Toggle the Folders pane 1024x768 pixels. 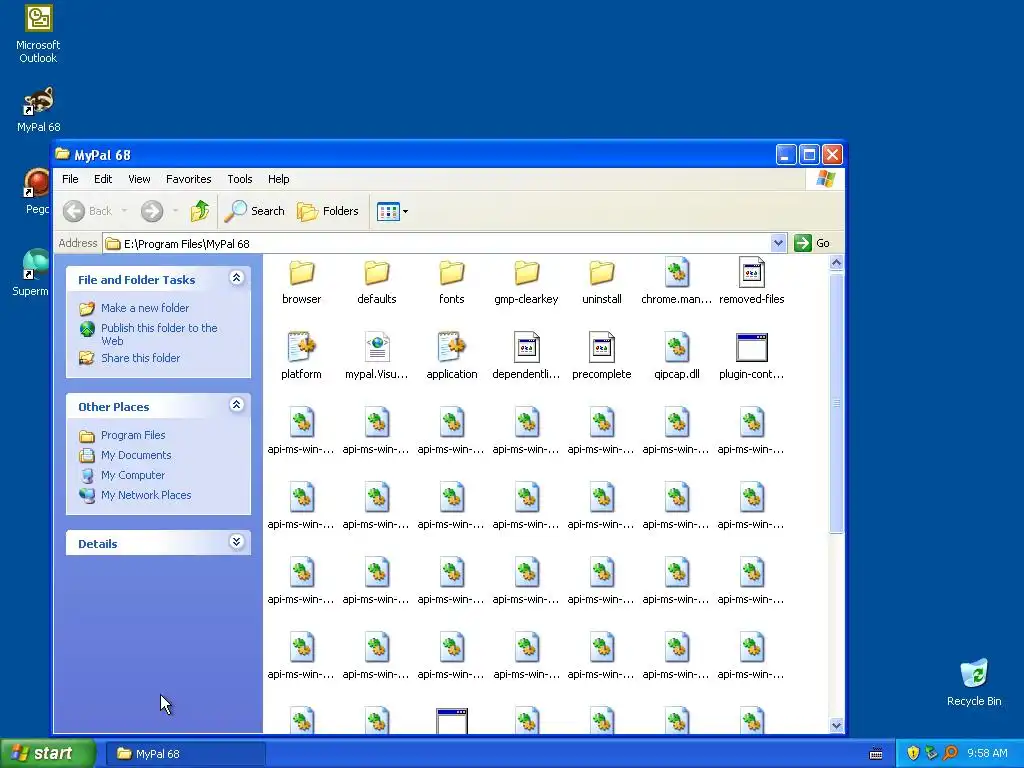pos(328,211)
